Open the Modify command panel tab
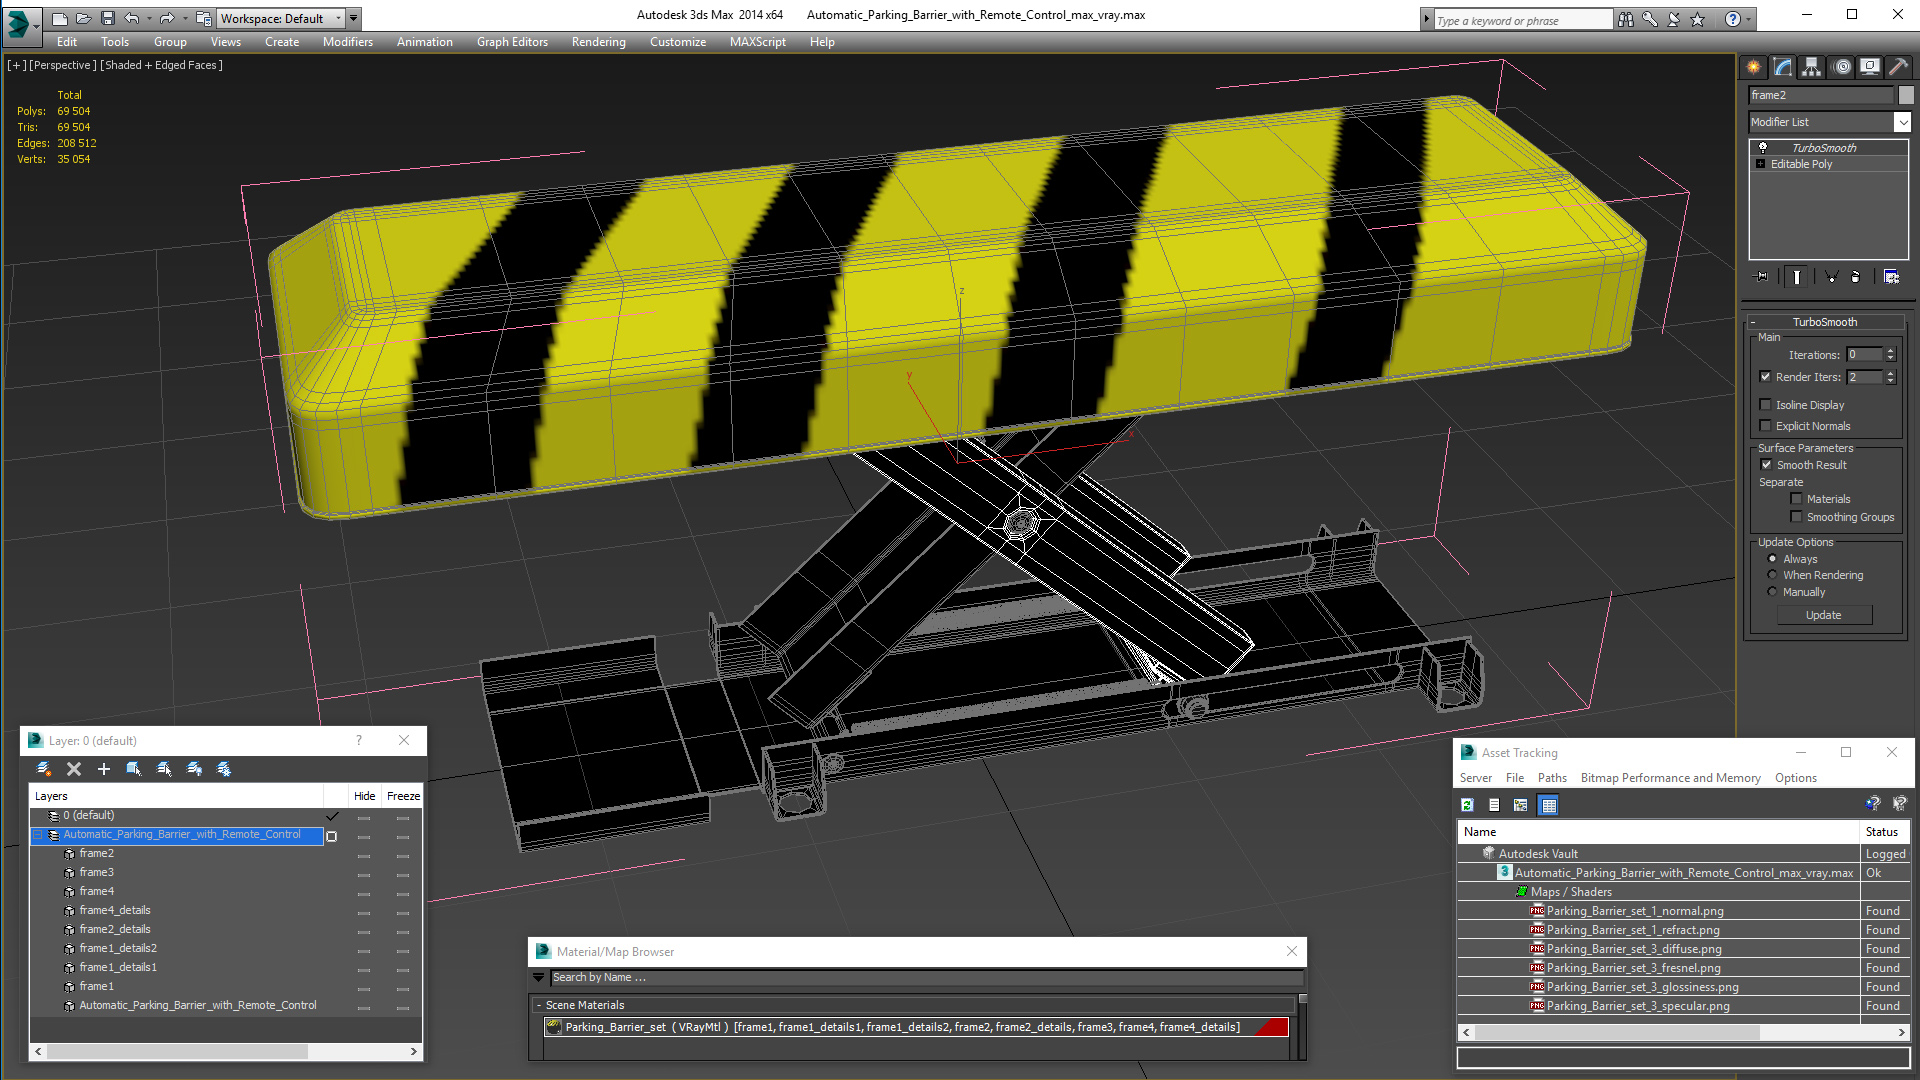Viewport: 1920px width, 1080px height. pyautogui.click(x=1783, y=67)
